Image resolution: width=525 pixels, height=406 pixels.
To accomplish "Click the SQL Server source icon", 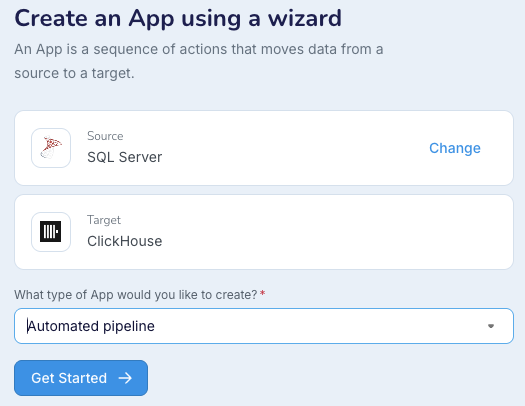I will (x=51, y=148).
